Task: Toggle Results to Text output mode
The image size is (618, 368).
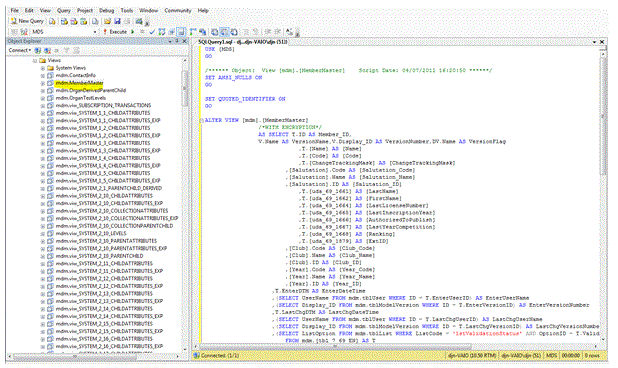Action: 215,32
